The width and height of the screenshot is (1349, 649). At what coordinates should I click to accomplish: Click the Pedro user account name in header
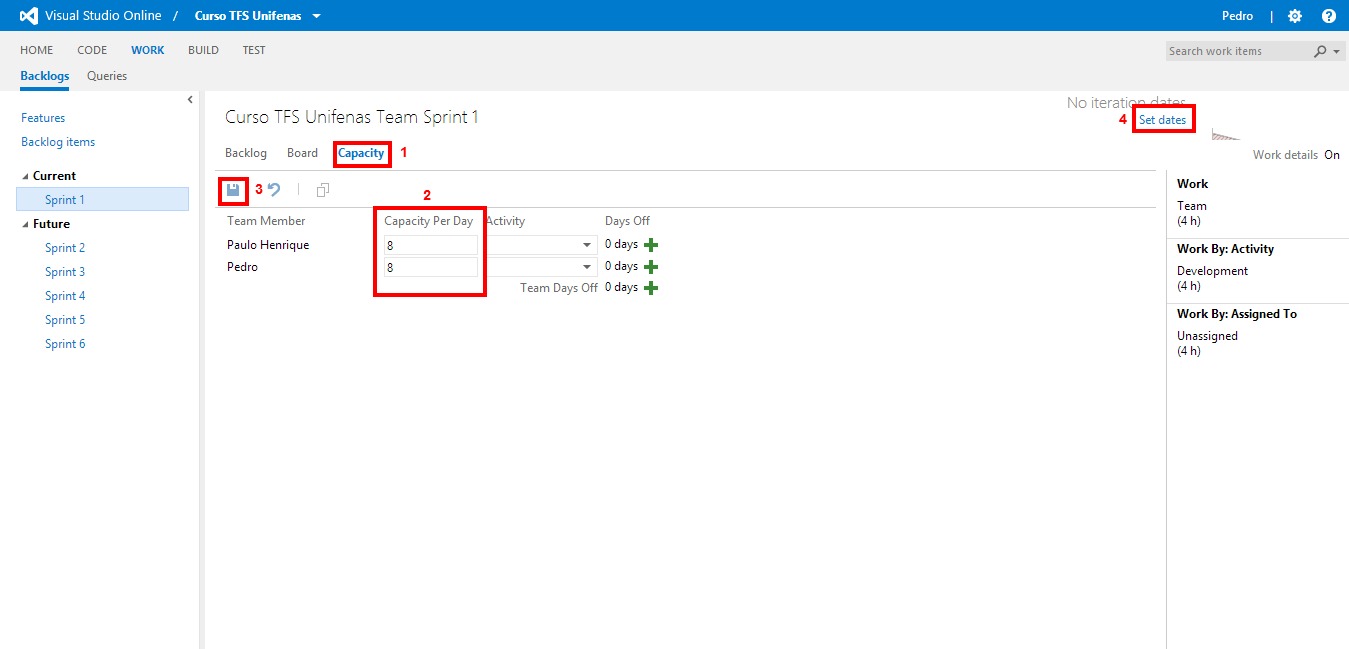pyautogui.click(x=1237, y=16)
